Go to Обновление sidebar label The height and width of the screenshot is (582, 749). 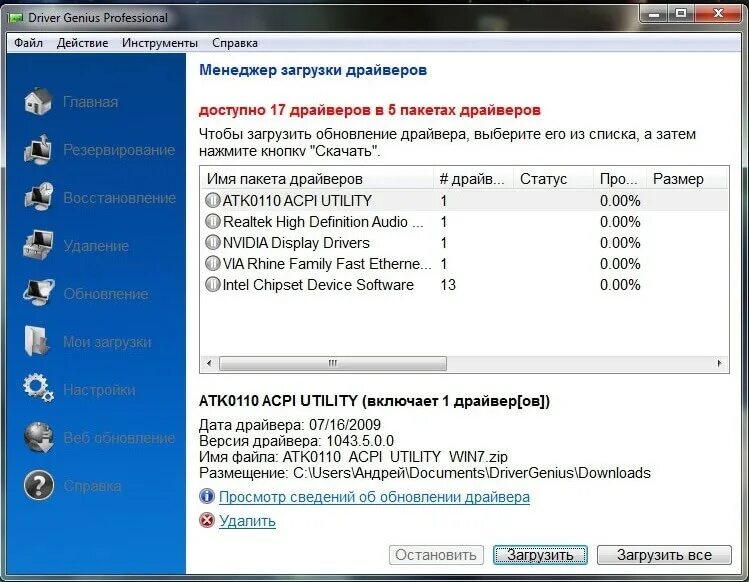(106, 293)
